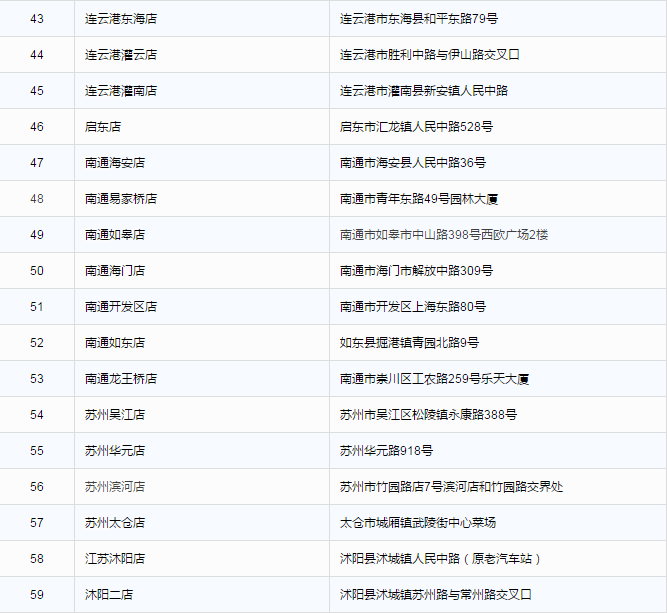This screenshot has height=613, width=667.
Task: Select address 苏州市吴江区松陵镇永康路388号
Action: pyautogui.click(x=428, y=415)
